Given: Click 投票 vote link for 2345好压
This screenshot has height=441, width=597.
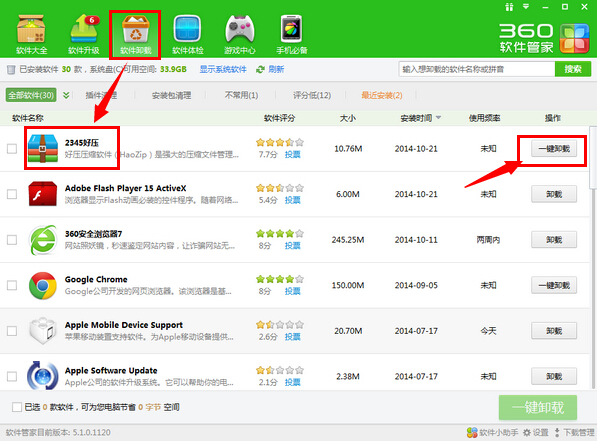Looking at the screenshot, I should click(292, 154).
